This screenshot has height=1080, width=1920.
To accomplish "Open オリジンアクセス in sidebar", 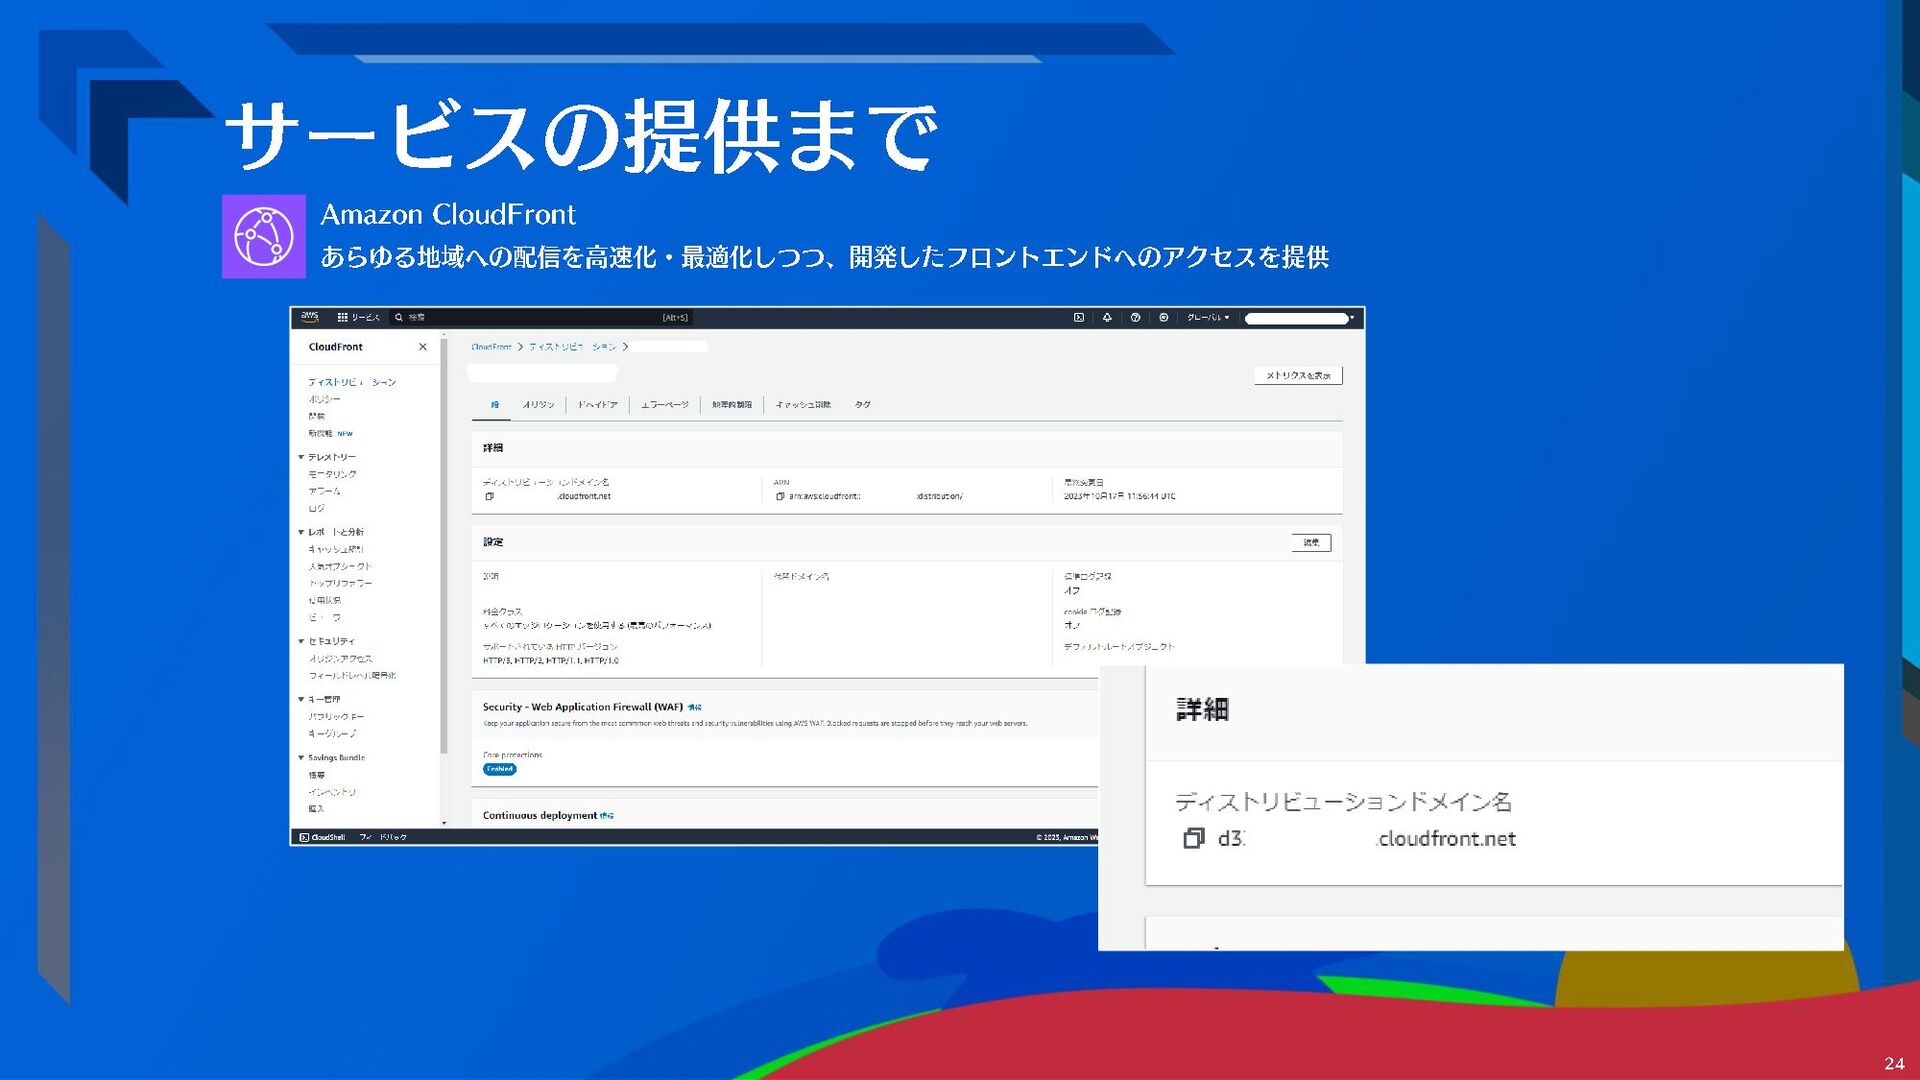I will pyautogui.click(x=340, y=658).
